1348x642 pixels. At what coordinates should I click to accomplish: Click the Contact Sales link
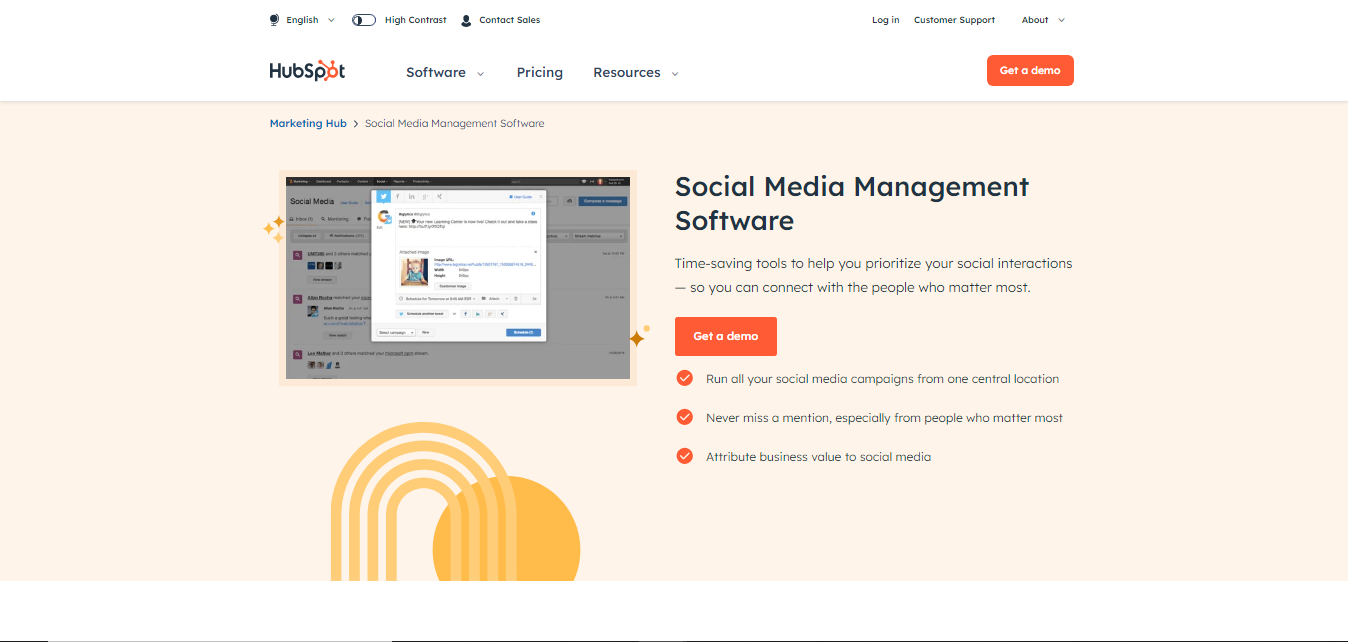pos(510,20)
